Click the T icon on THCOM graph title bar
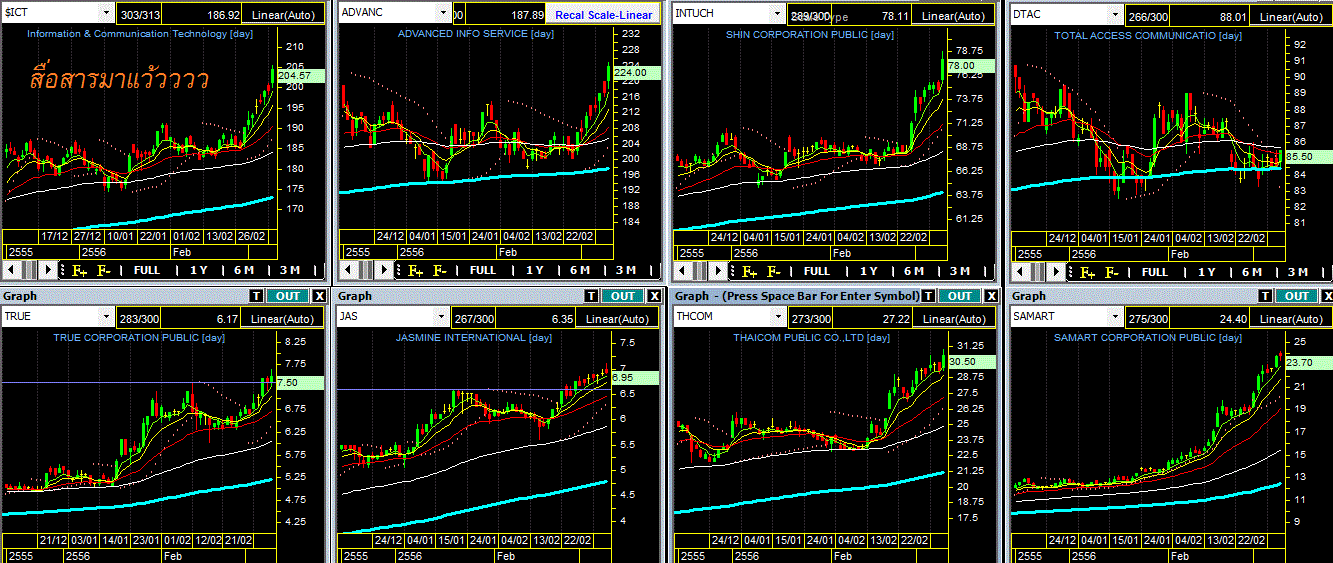The image size is (1333, 563). [929, 296]
